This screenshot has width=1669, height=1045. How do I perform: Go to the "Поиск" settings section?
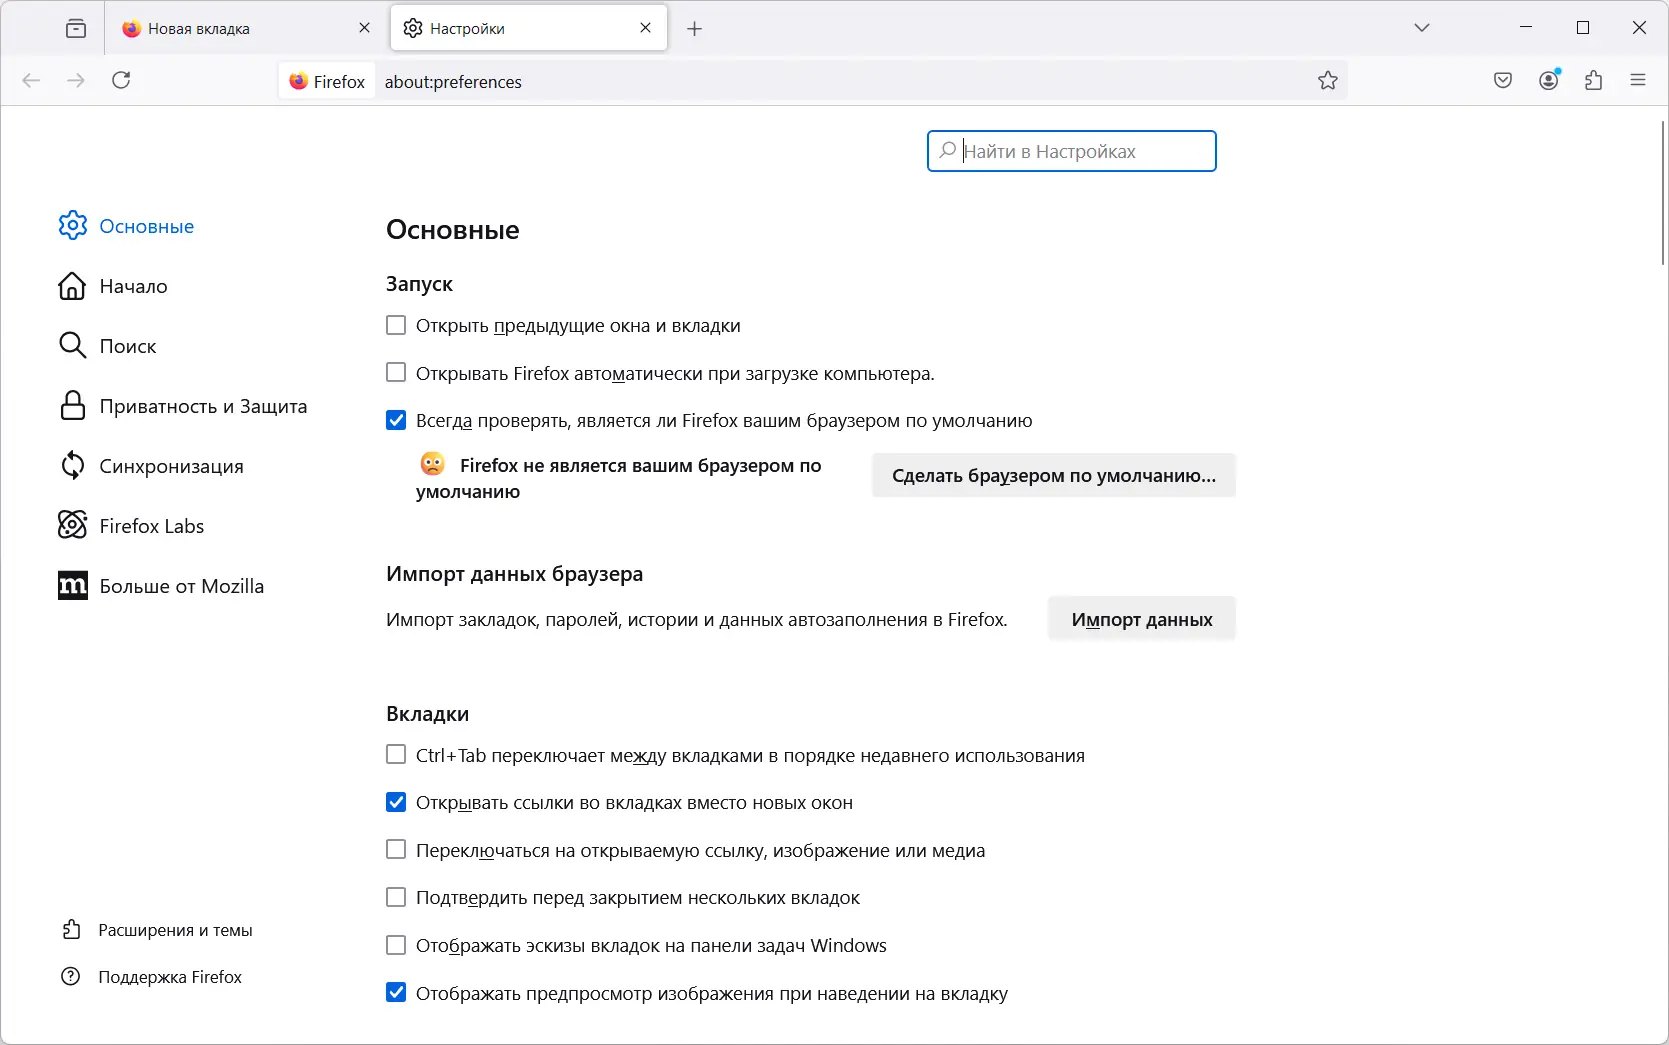[x=127, y=346]
